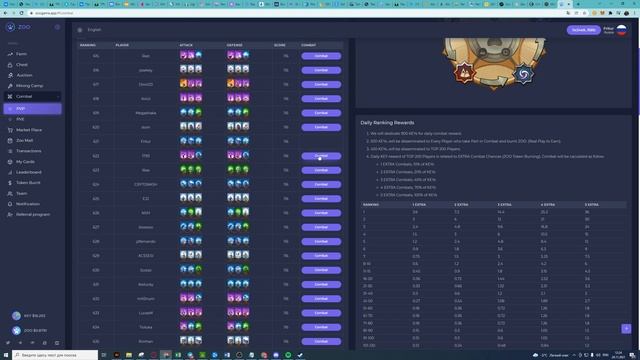Image resolution: width=640 pixels, height=360 pixels.
Task: Open File Explorer from the taskbar
Action: [129, 355]
